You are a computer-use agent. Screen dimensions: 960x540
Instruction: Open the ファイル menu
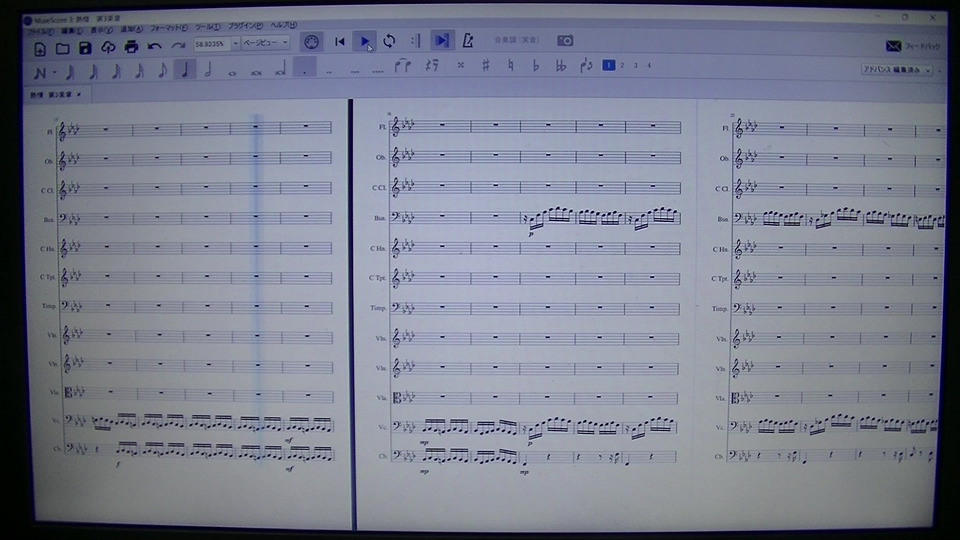point(39,31)
